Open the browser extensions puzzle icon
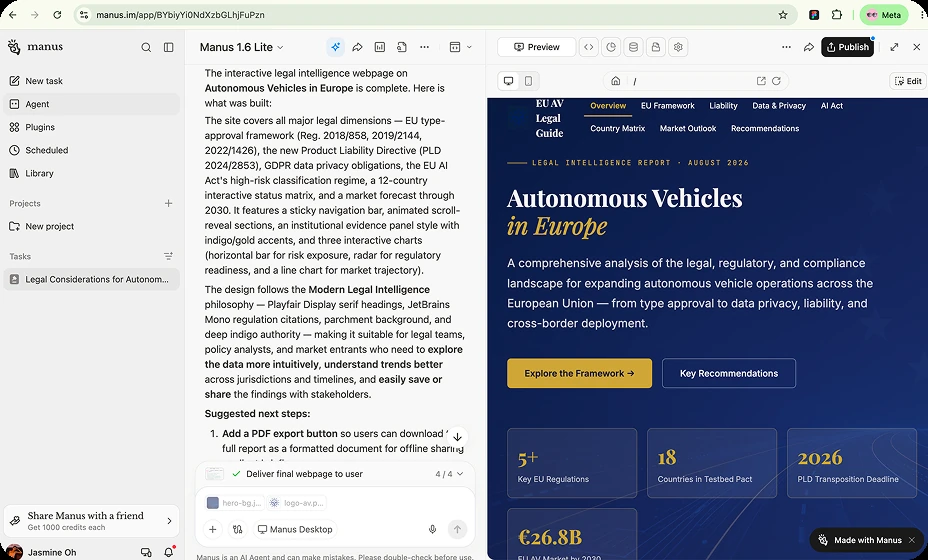 click(x=837, y=15)
